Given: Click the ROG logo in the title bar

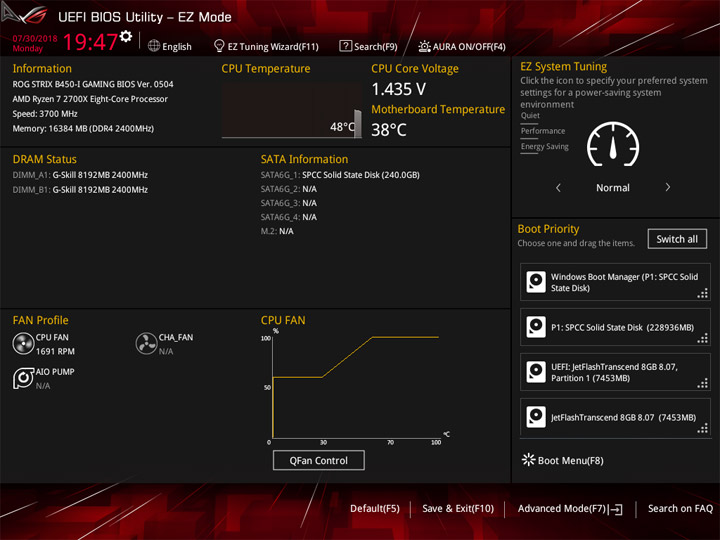Looking at the screenshot, I should tap(25, 14).
